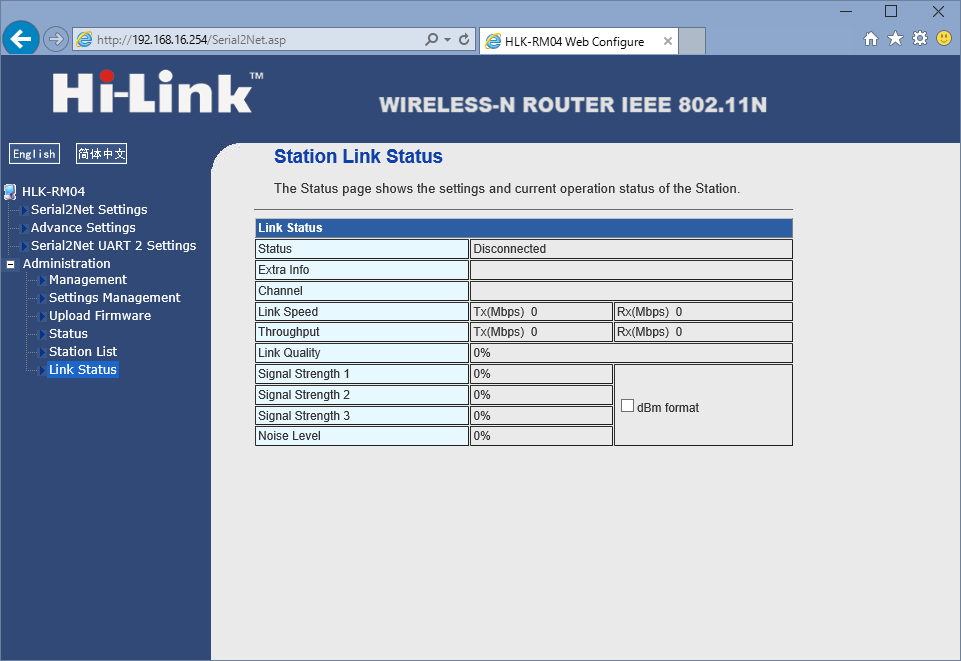This screenshot has width=961, height=661.
Task: Click the Disconnected status value
Action: click(509, 249)
